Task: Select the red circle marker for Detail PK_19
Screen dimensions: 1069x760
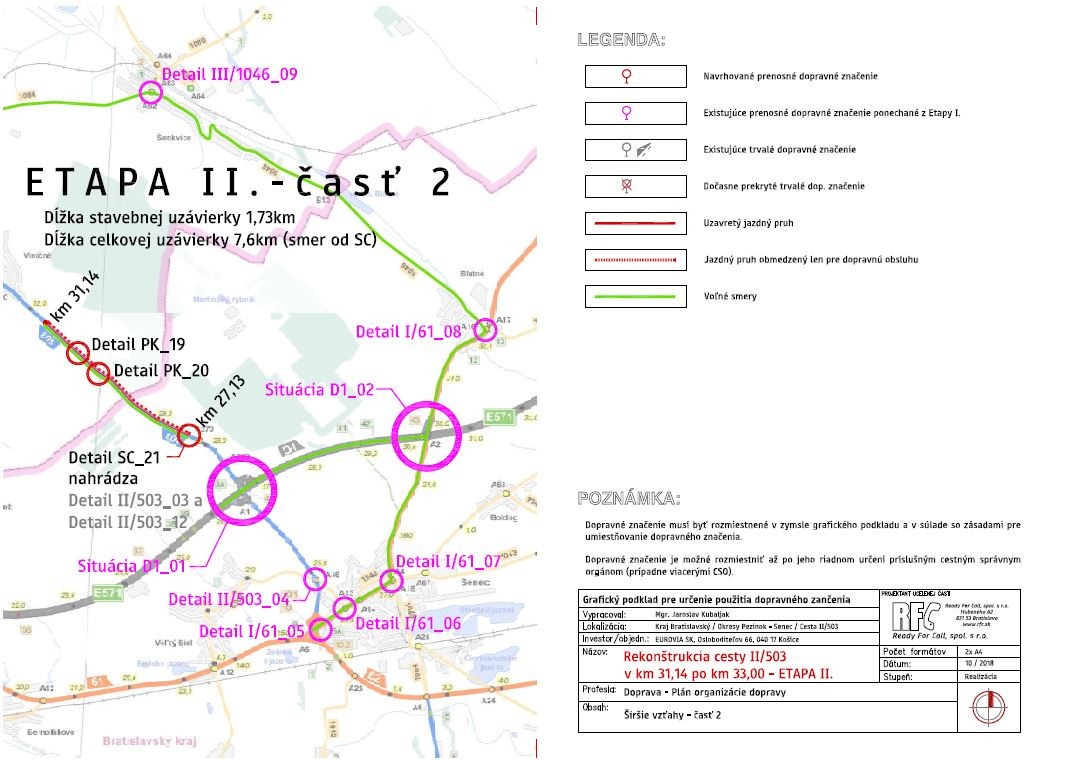Action: [77, 352]
